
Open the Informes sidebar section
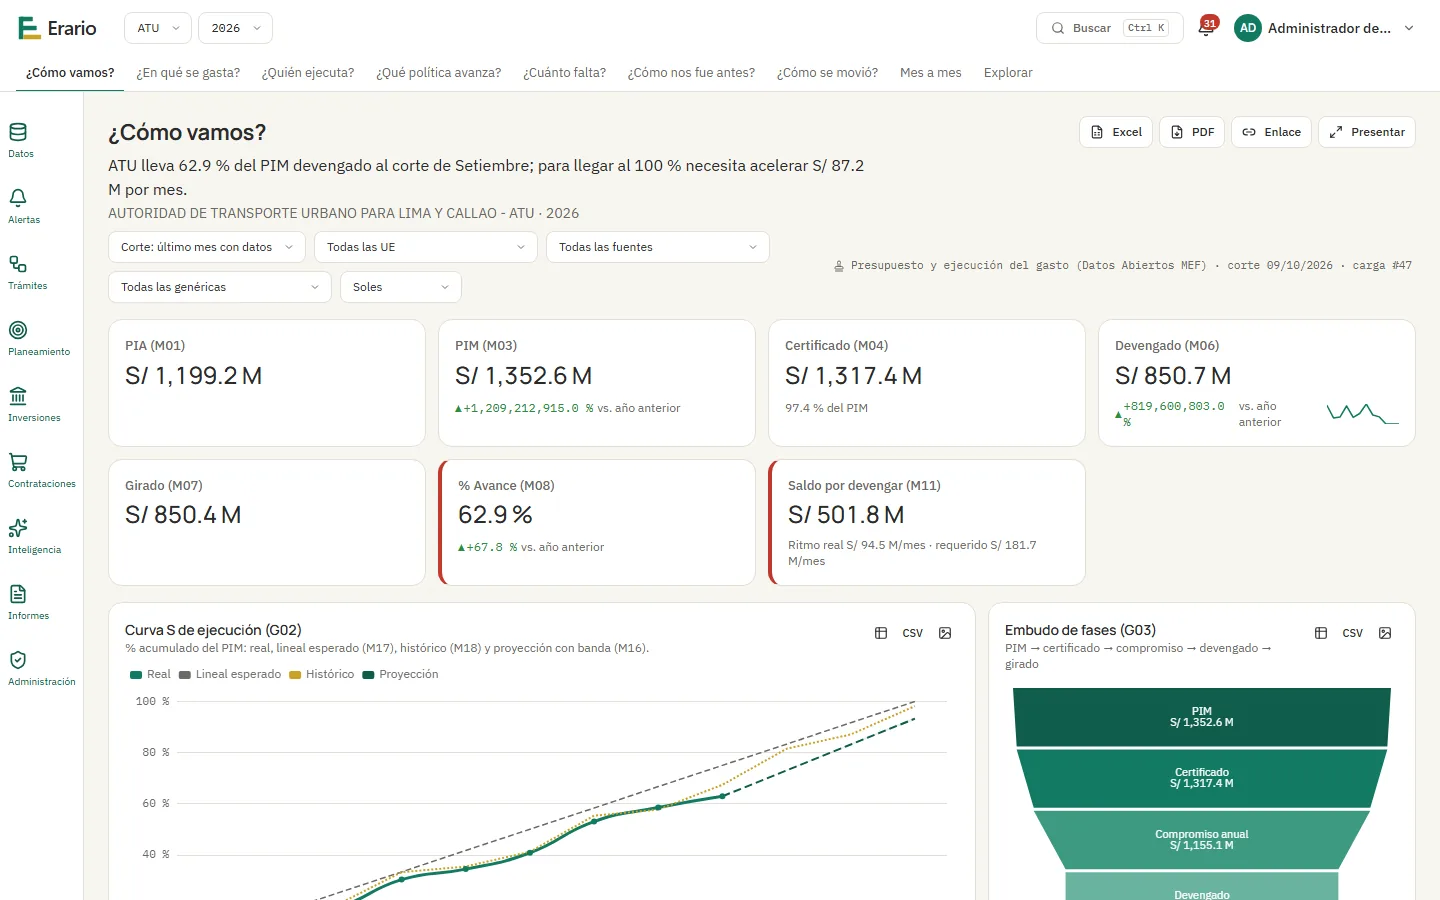pos(28,602)
